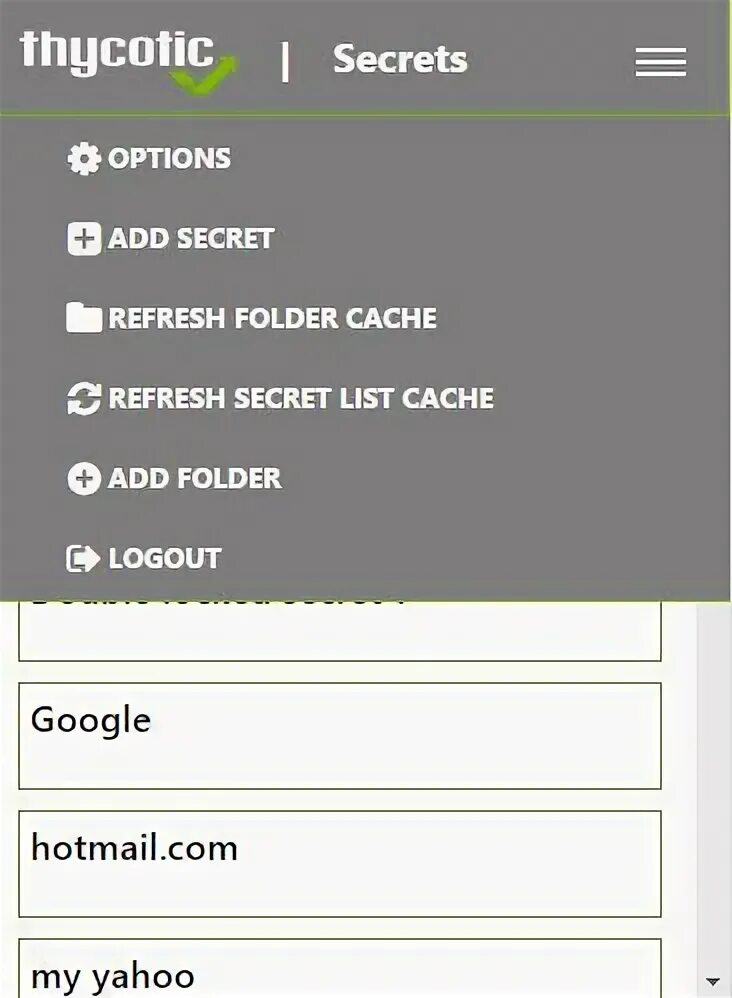The image size is (732, 998).
Task: Click the Add Folder circled plus icon
Action: point(83,478)
